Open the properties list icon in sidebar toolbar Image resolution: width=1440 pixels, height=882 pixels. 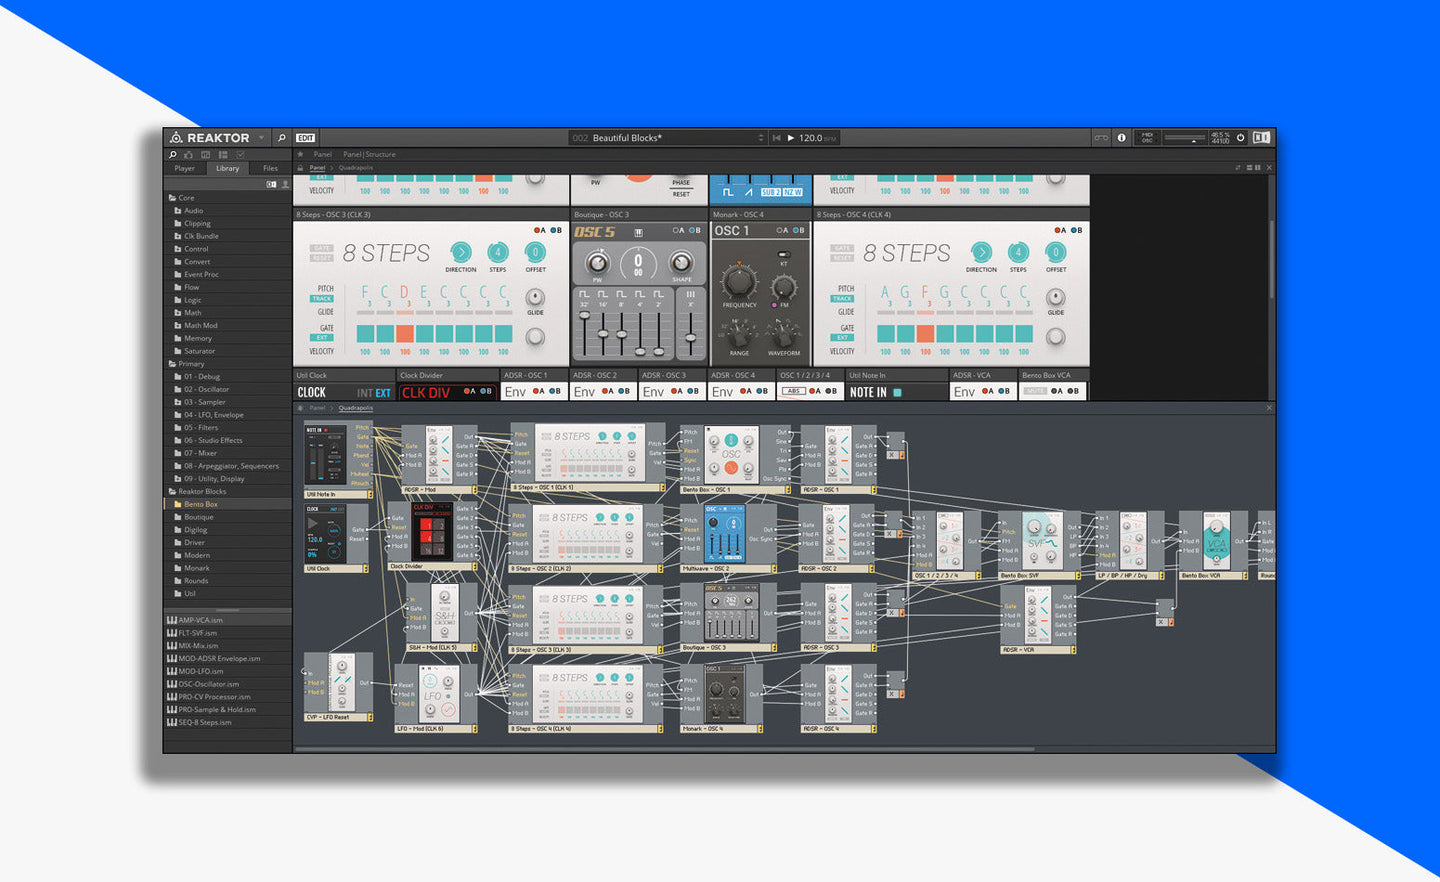click(223, 155)
